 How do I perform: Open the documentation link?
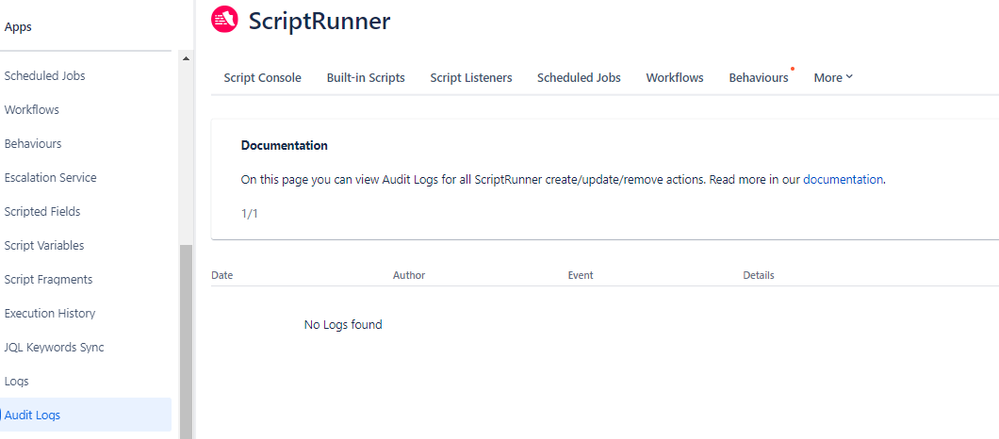[x=843, y=180]
